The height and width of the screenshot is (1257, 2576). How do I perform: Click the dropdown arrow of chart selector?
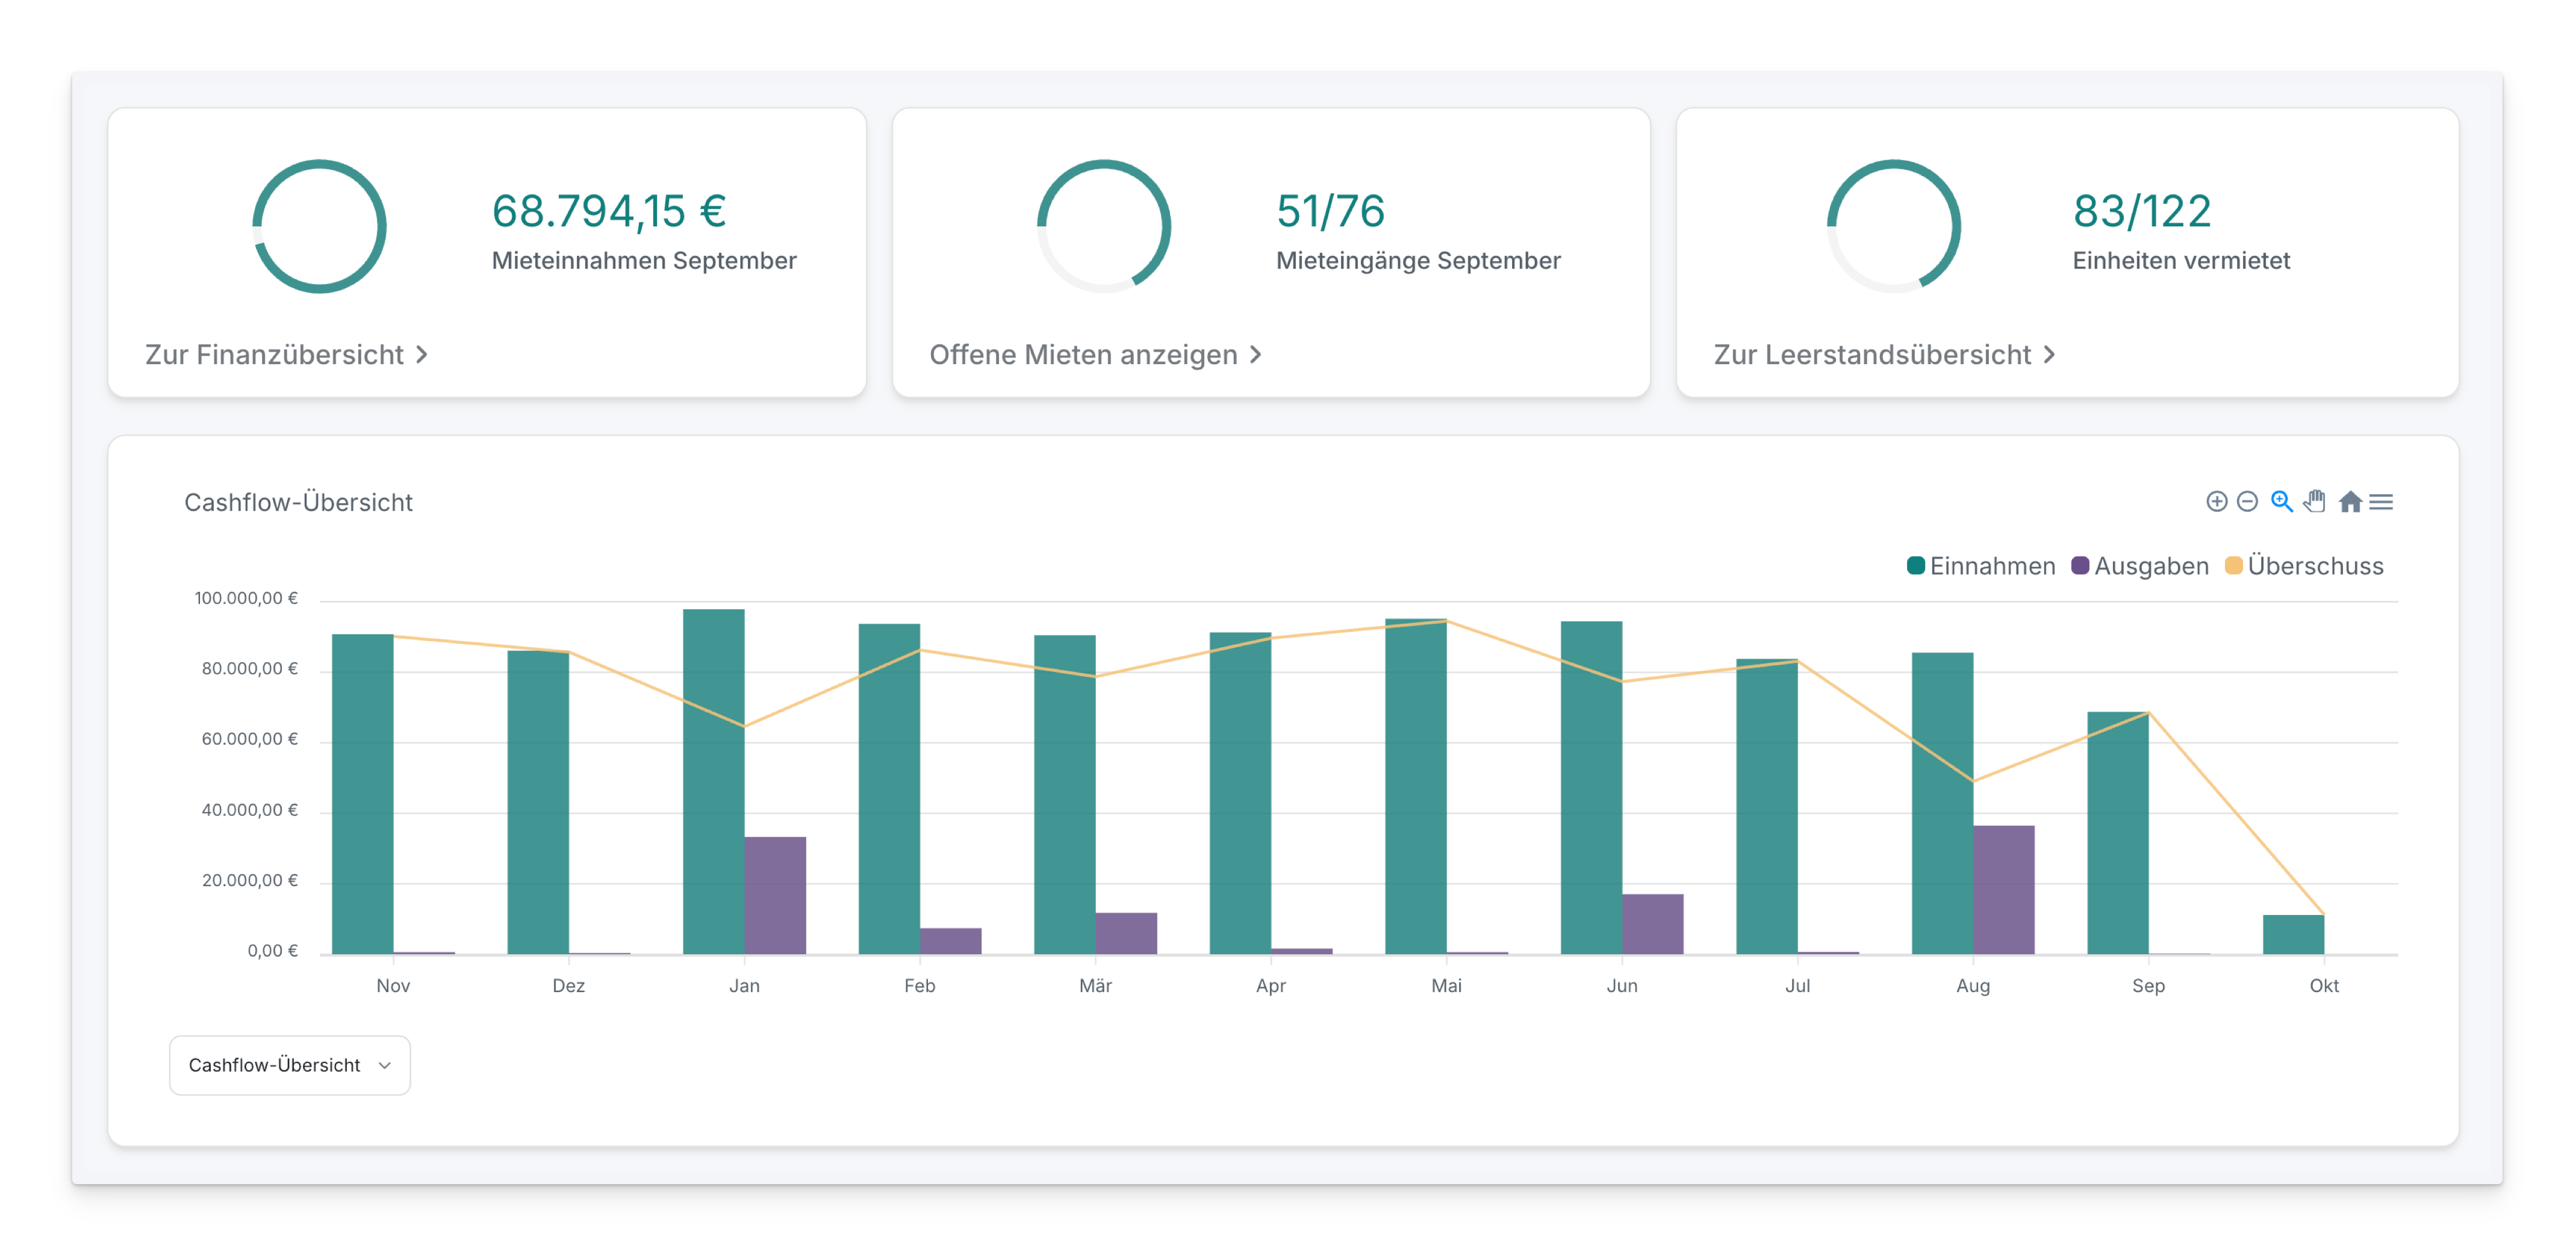(x=385, y=1066)
